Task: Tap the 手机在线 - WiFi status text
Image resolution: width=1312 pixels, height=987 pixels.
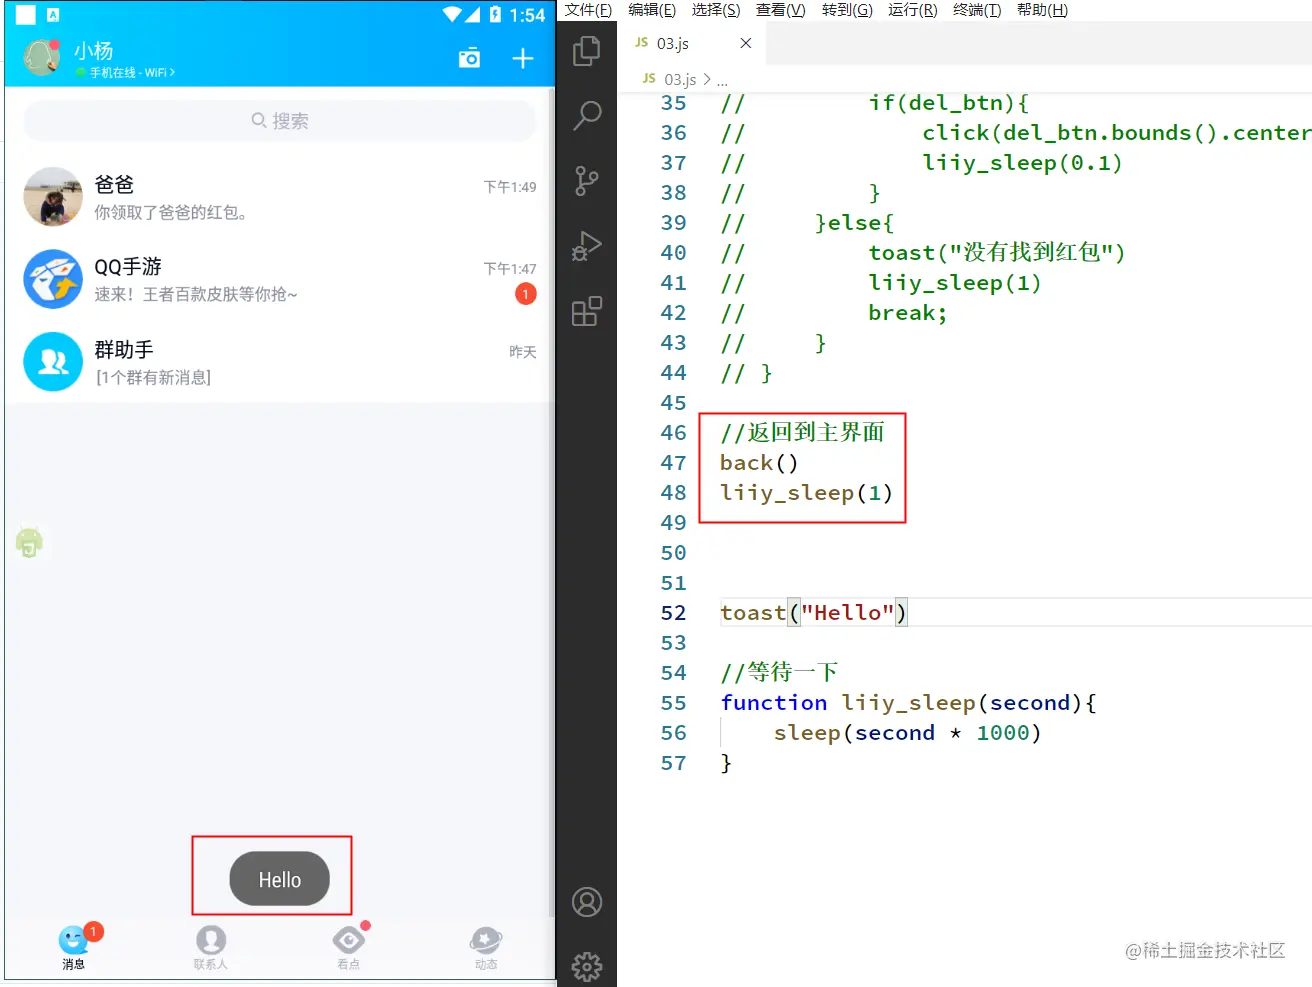Action: (x=132, y=73)
